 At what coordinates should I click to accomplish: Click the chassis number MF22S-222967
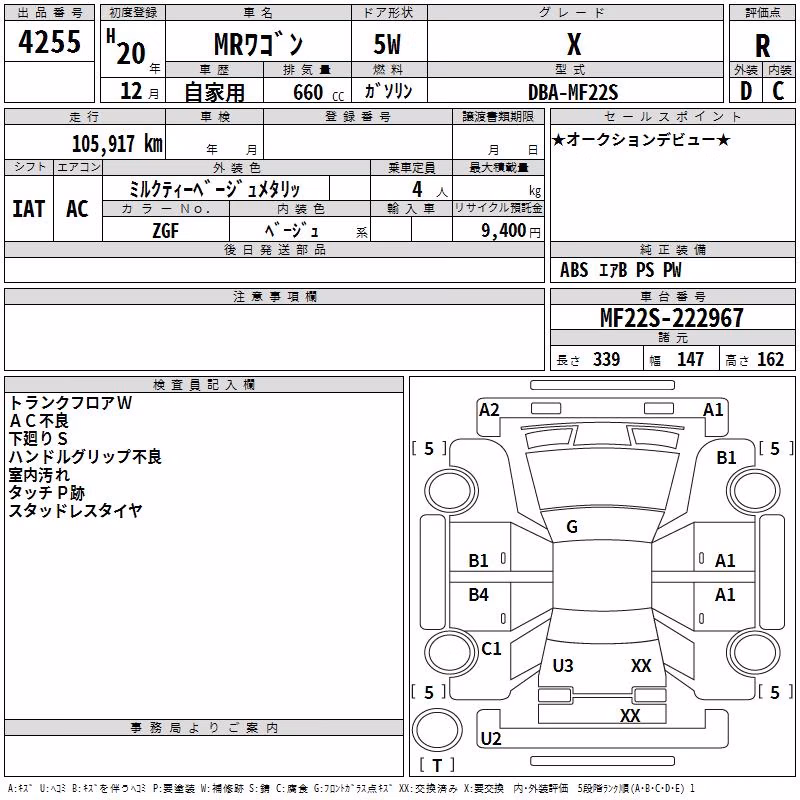point(672,318)
